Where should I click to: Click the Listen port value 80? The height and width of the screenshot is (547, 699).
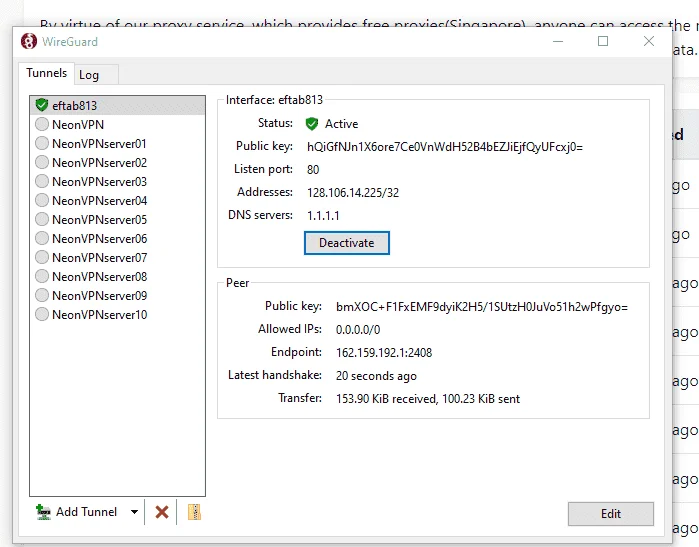(x=313, y=170)
